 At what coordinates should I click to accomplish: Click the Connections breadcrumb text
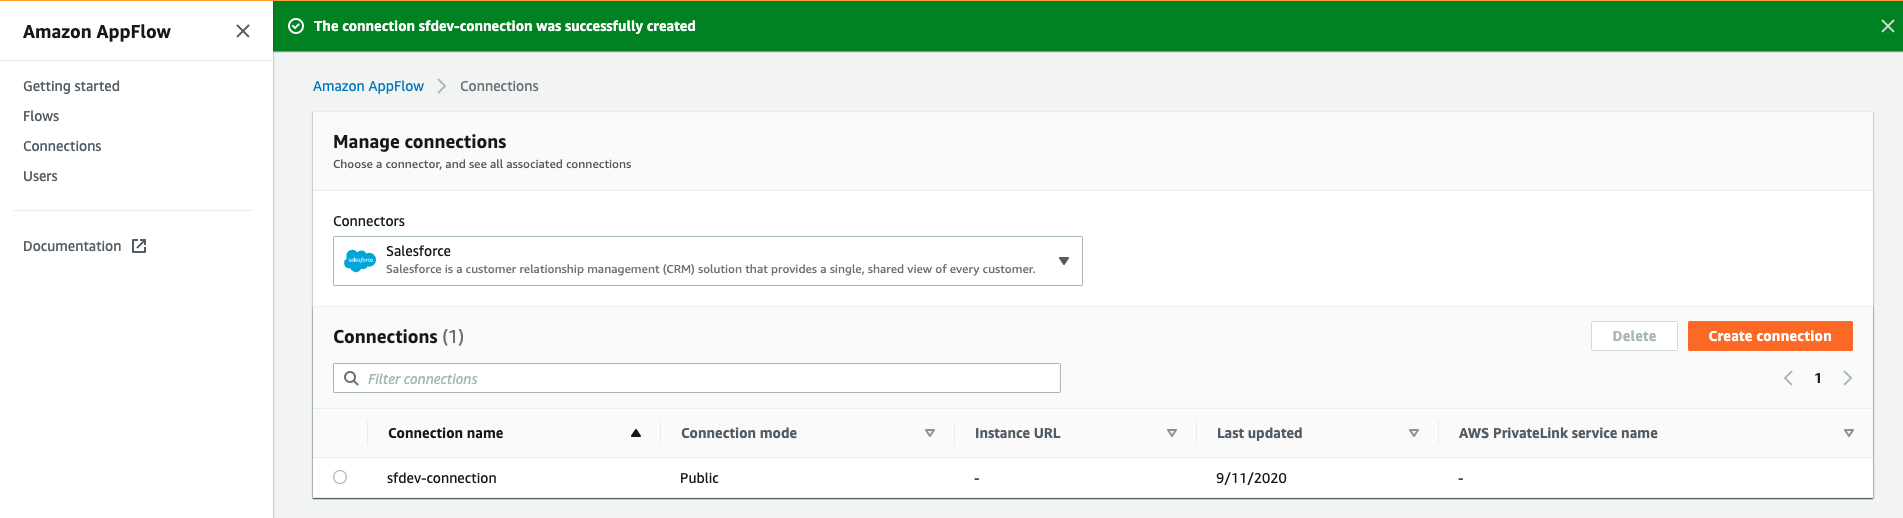499,86
